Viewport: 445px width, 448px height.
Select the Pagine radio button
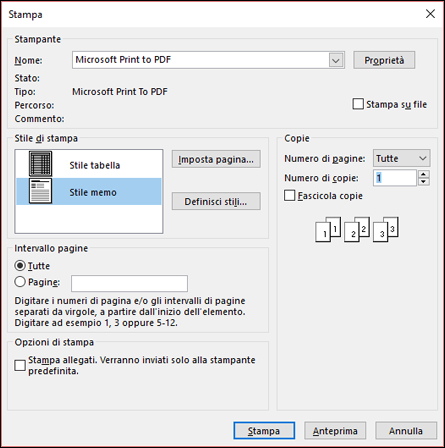click(x=20, y=282)
